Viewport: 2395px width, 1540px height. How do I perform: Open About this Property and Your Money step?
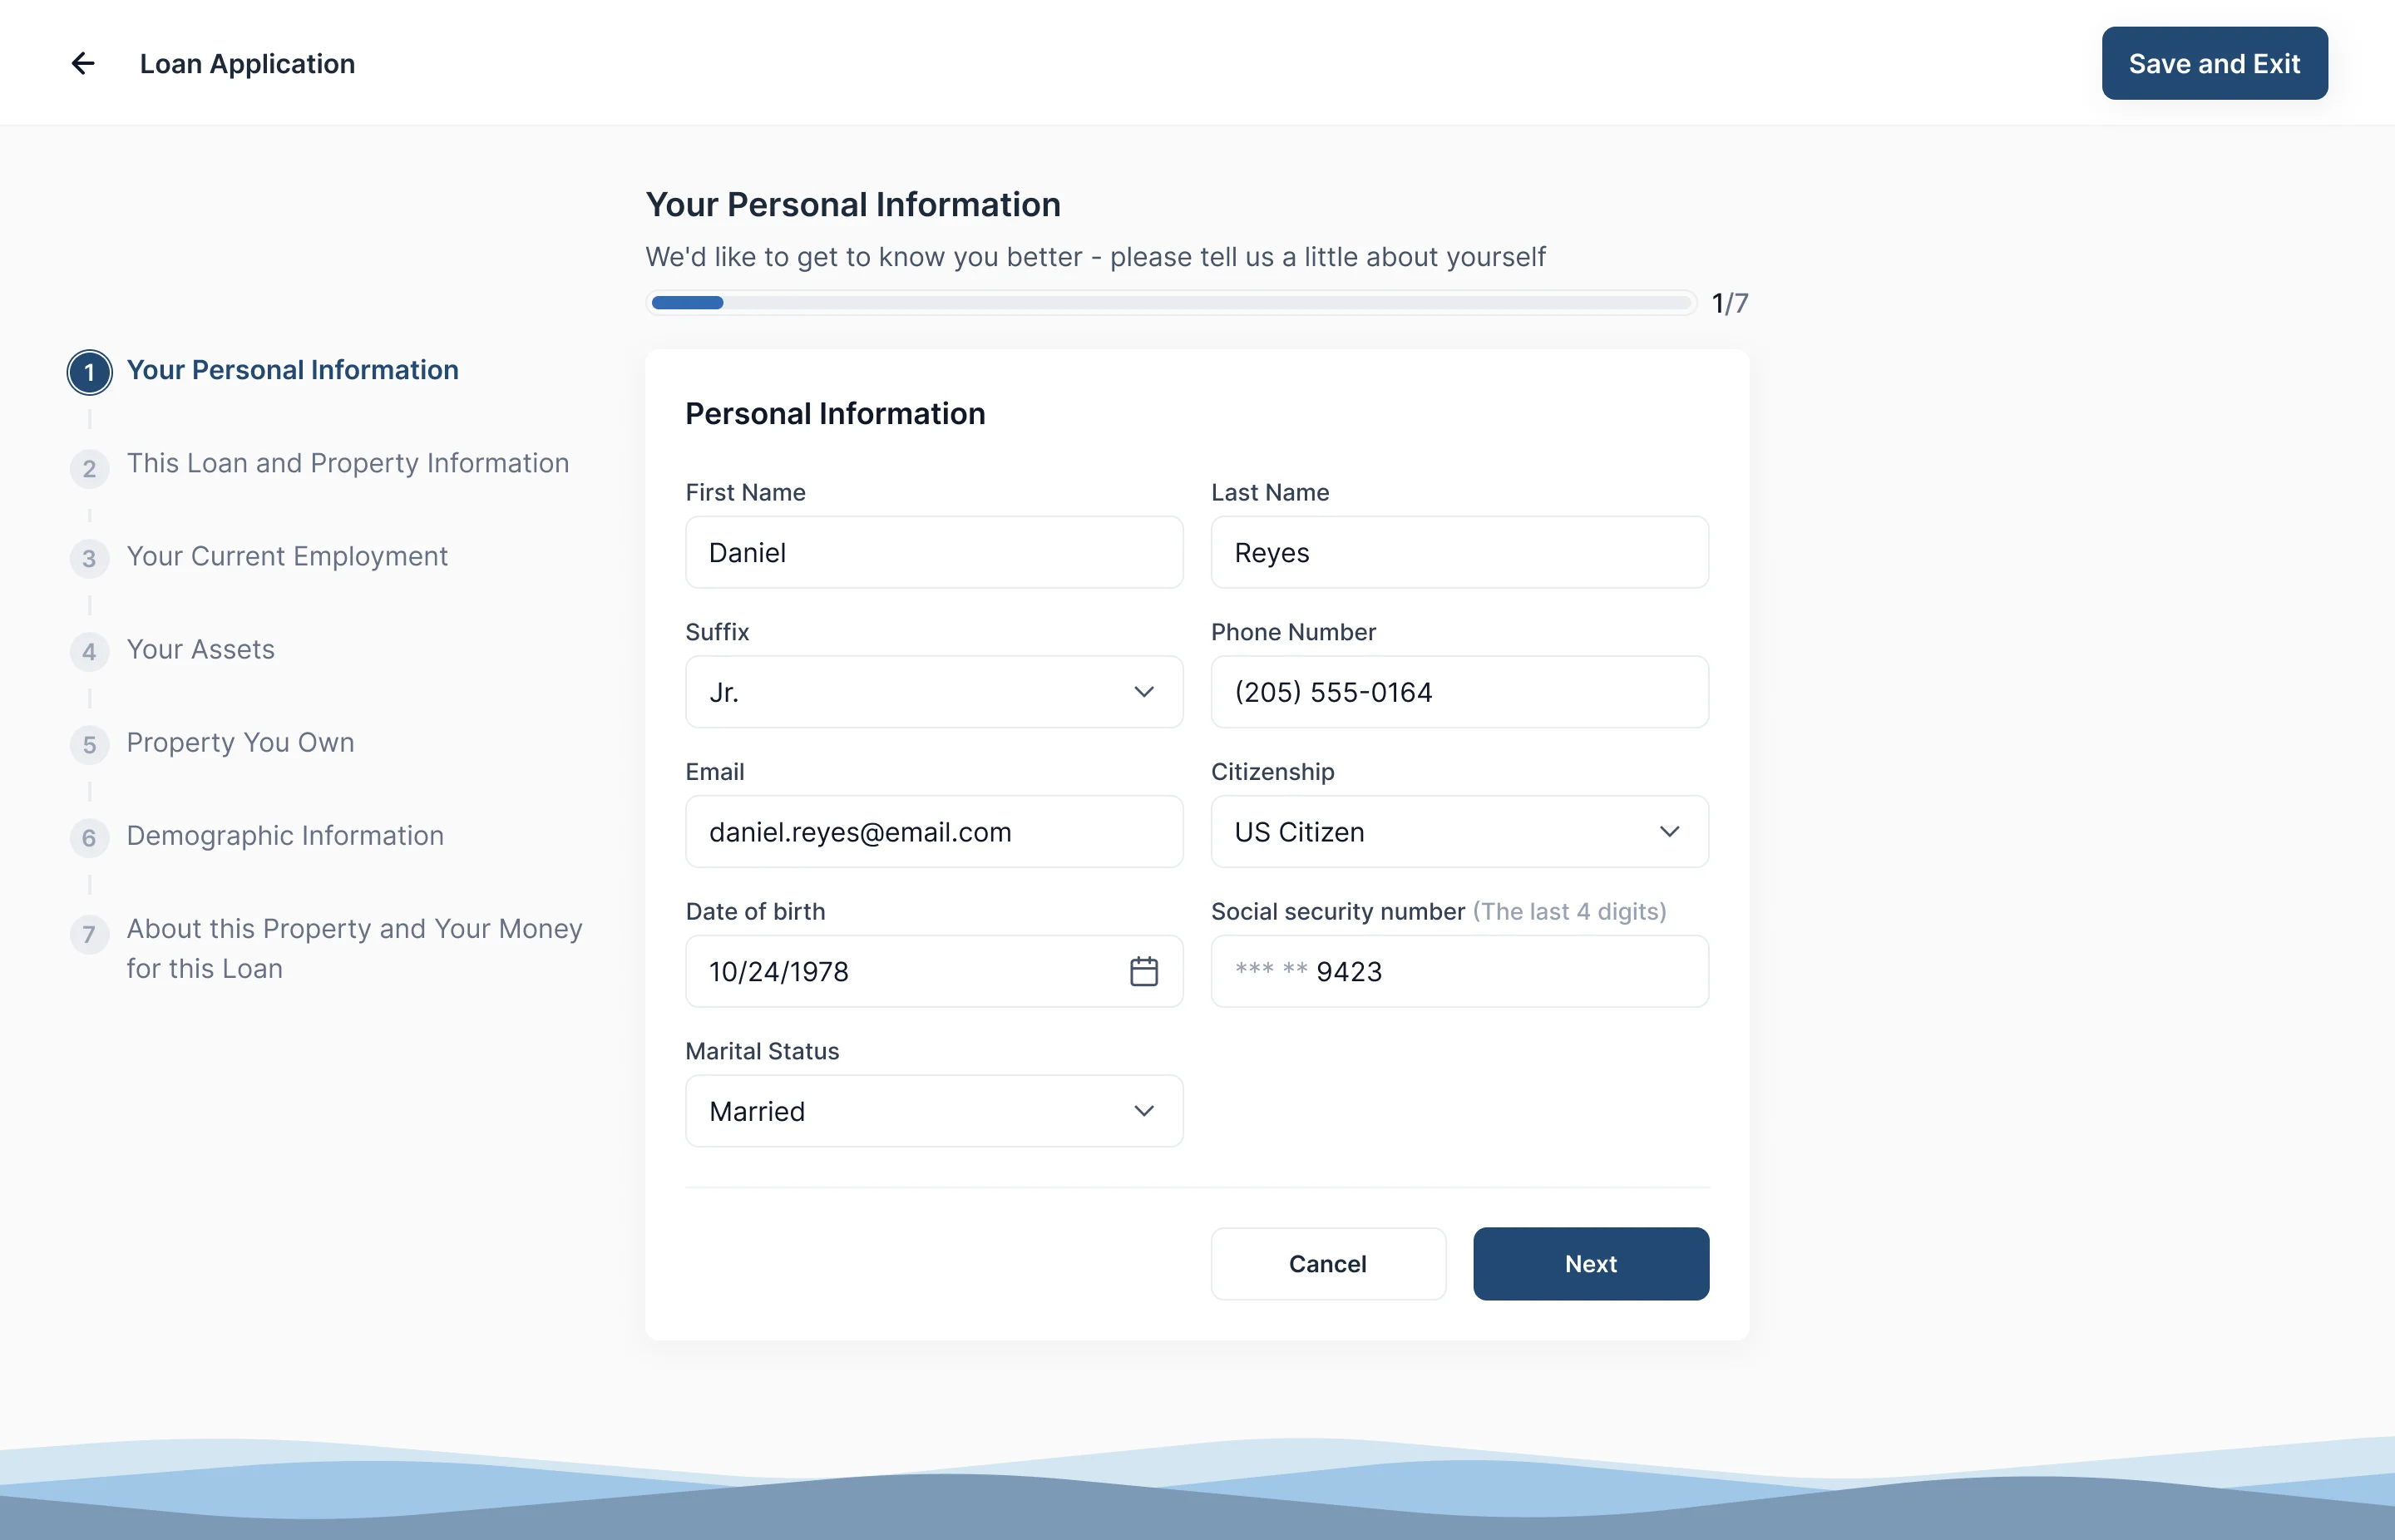tap(354, 948)
